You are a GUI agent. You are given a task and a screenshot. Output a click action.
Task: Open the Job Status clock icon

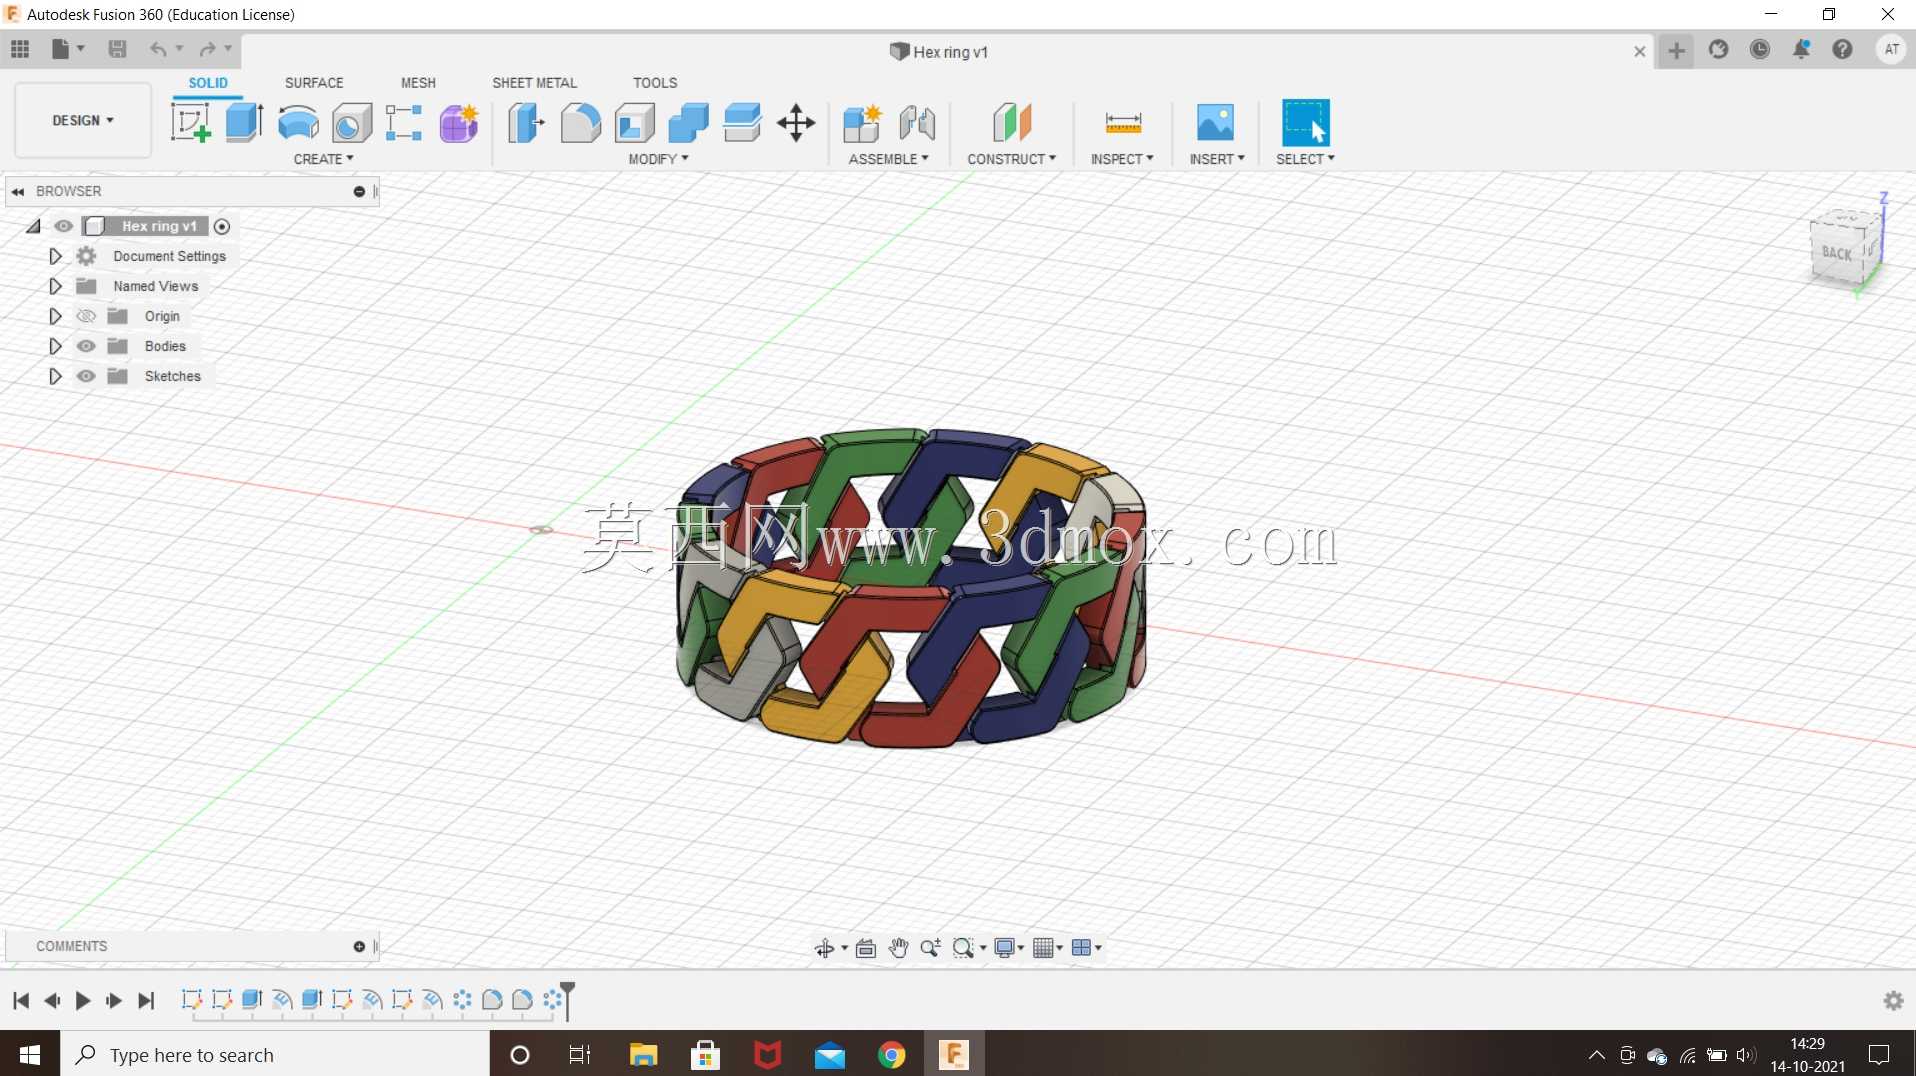click(x=1760, y=49)
